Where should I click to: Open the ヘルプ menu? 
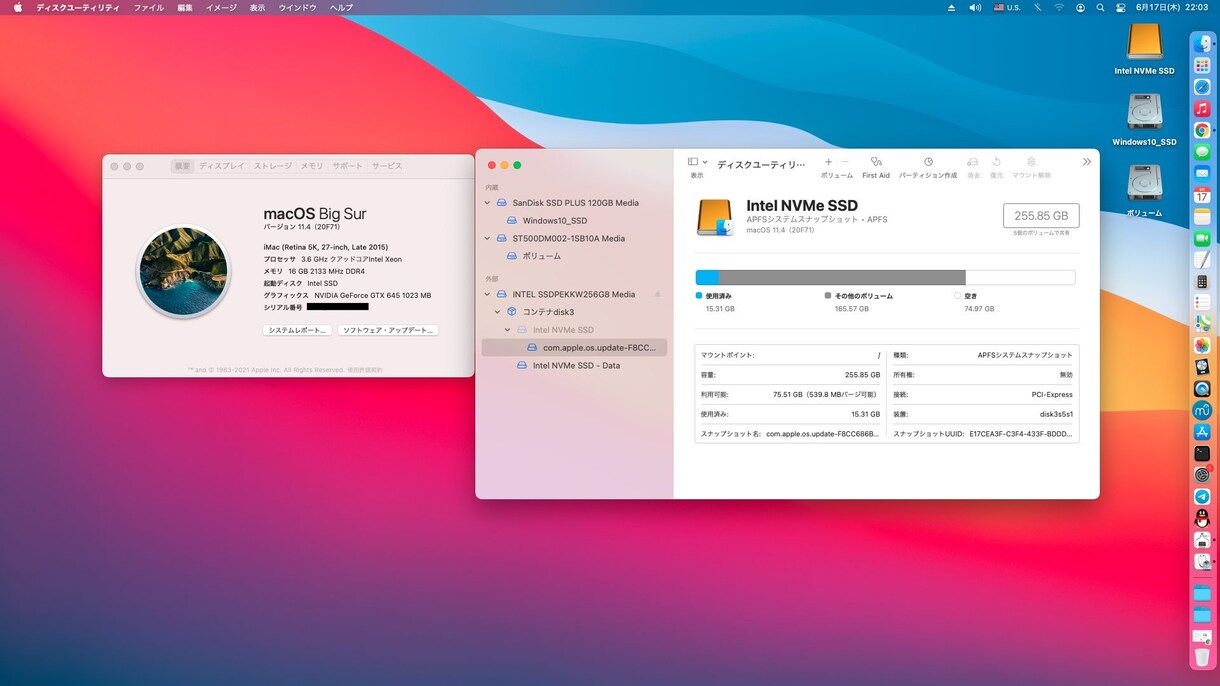pyautogui.click(x=341, y=7)
